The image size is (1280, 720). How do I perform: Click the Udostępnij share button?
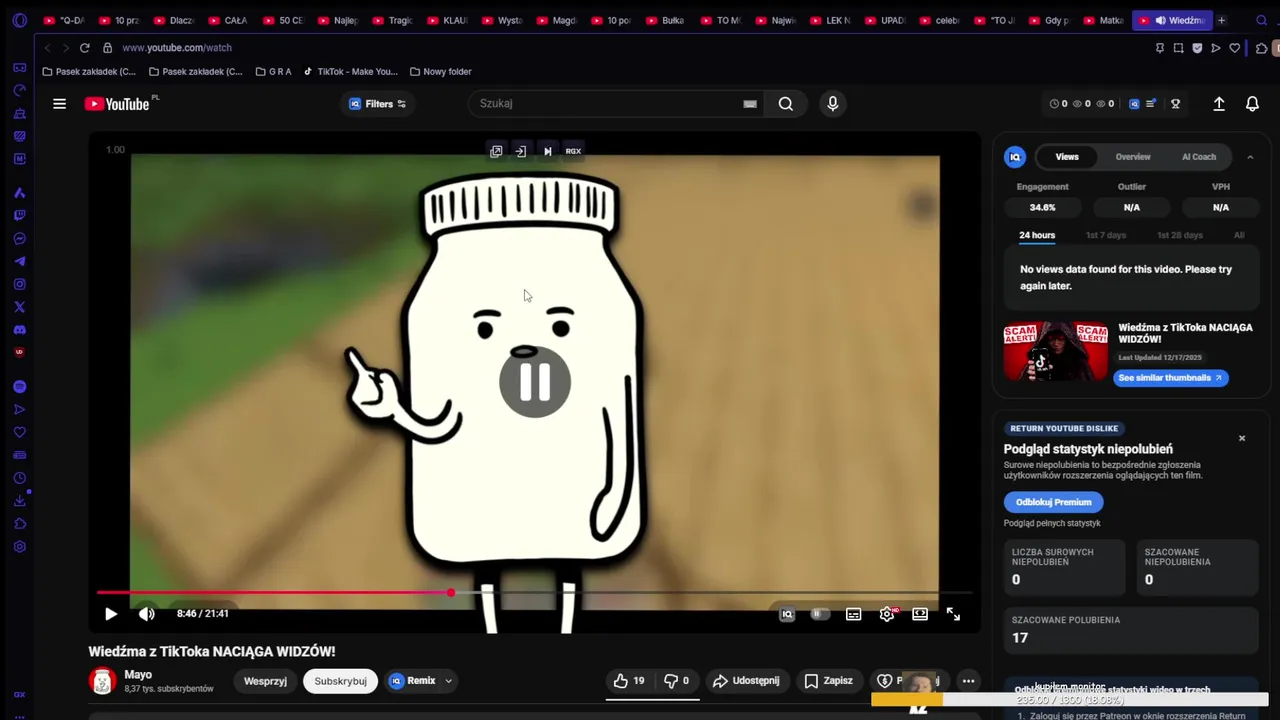point(746,681)
